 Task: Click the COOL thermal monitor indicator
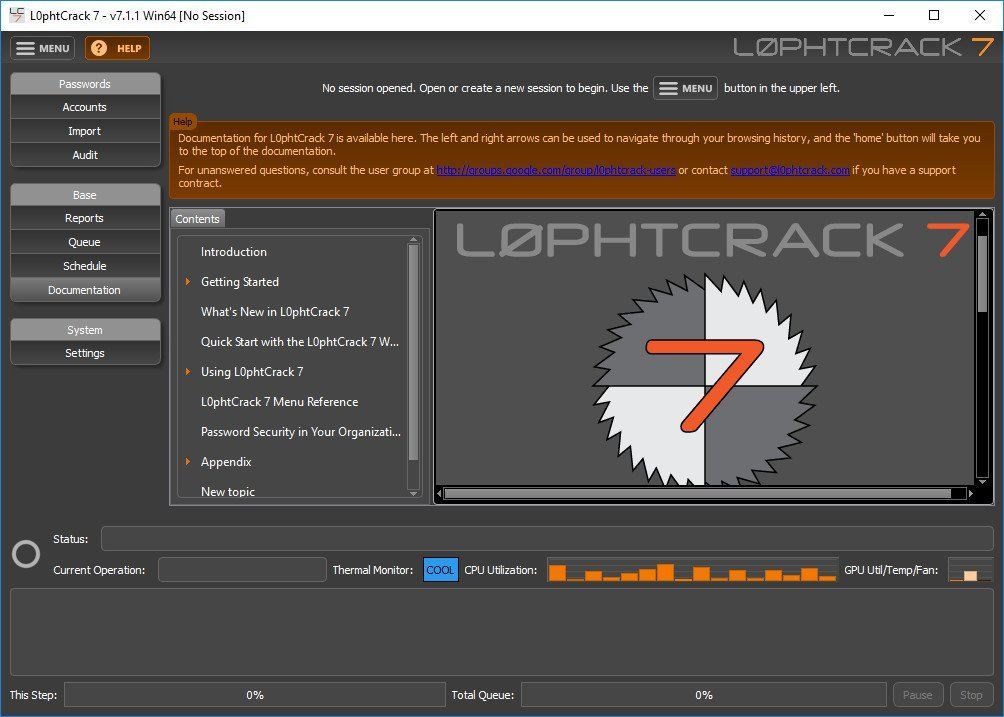(440, 570)
